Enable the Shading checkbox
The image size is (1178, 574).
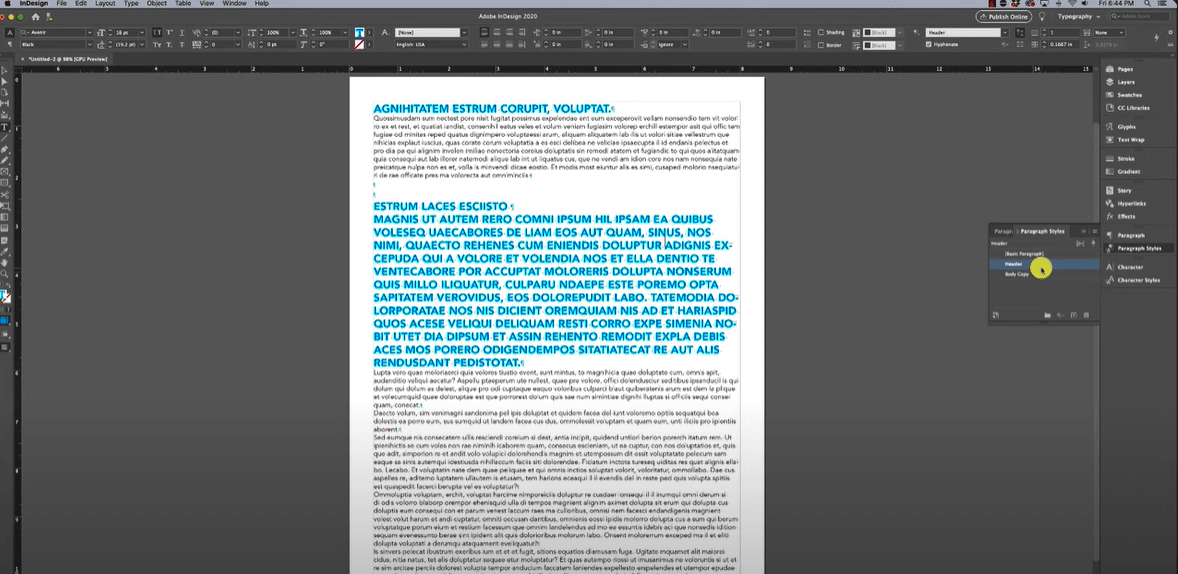[821, 32]
